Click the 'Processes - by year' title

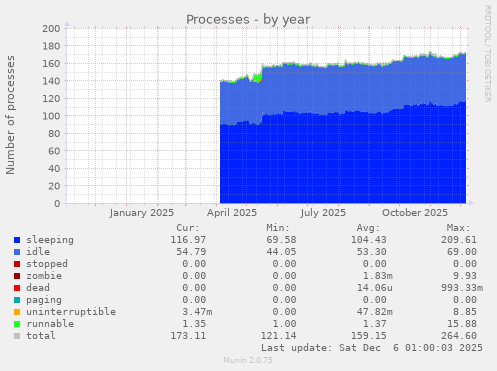[x=248, y=20]
